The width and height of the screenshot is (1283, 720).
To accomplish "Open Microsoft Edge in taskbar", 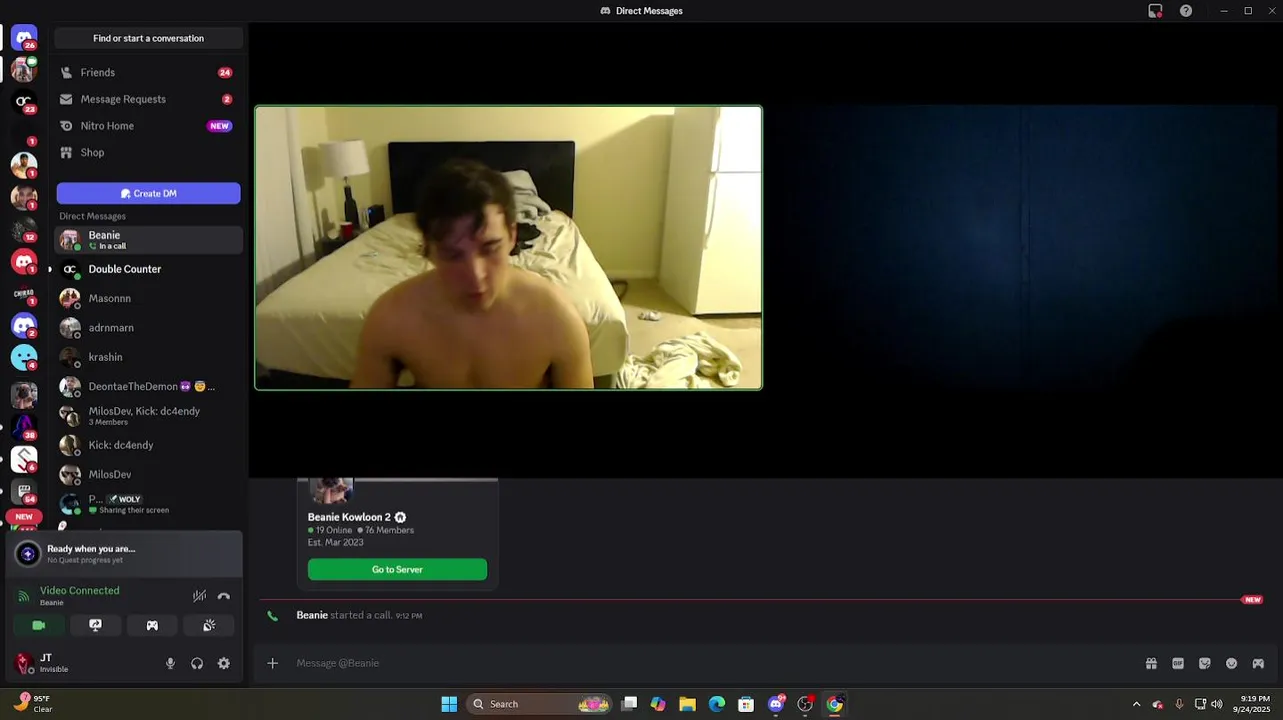I will (717, 704).
